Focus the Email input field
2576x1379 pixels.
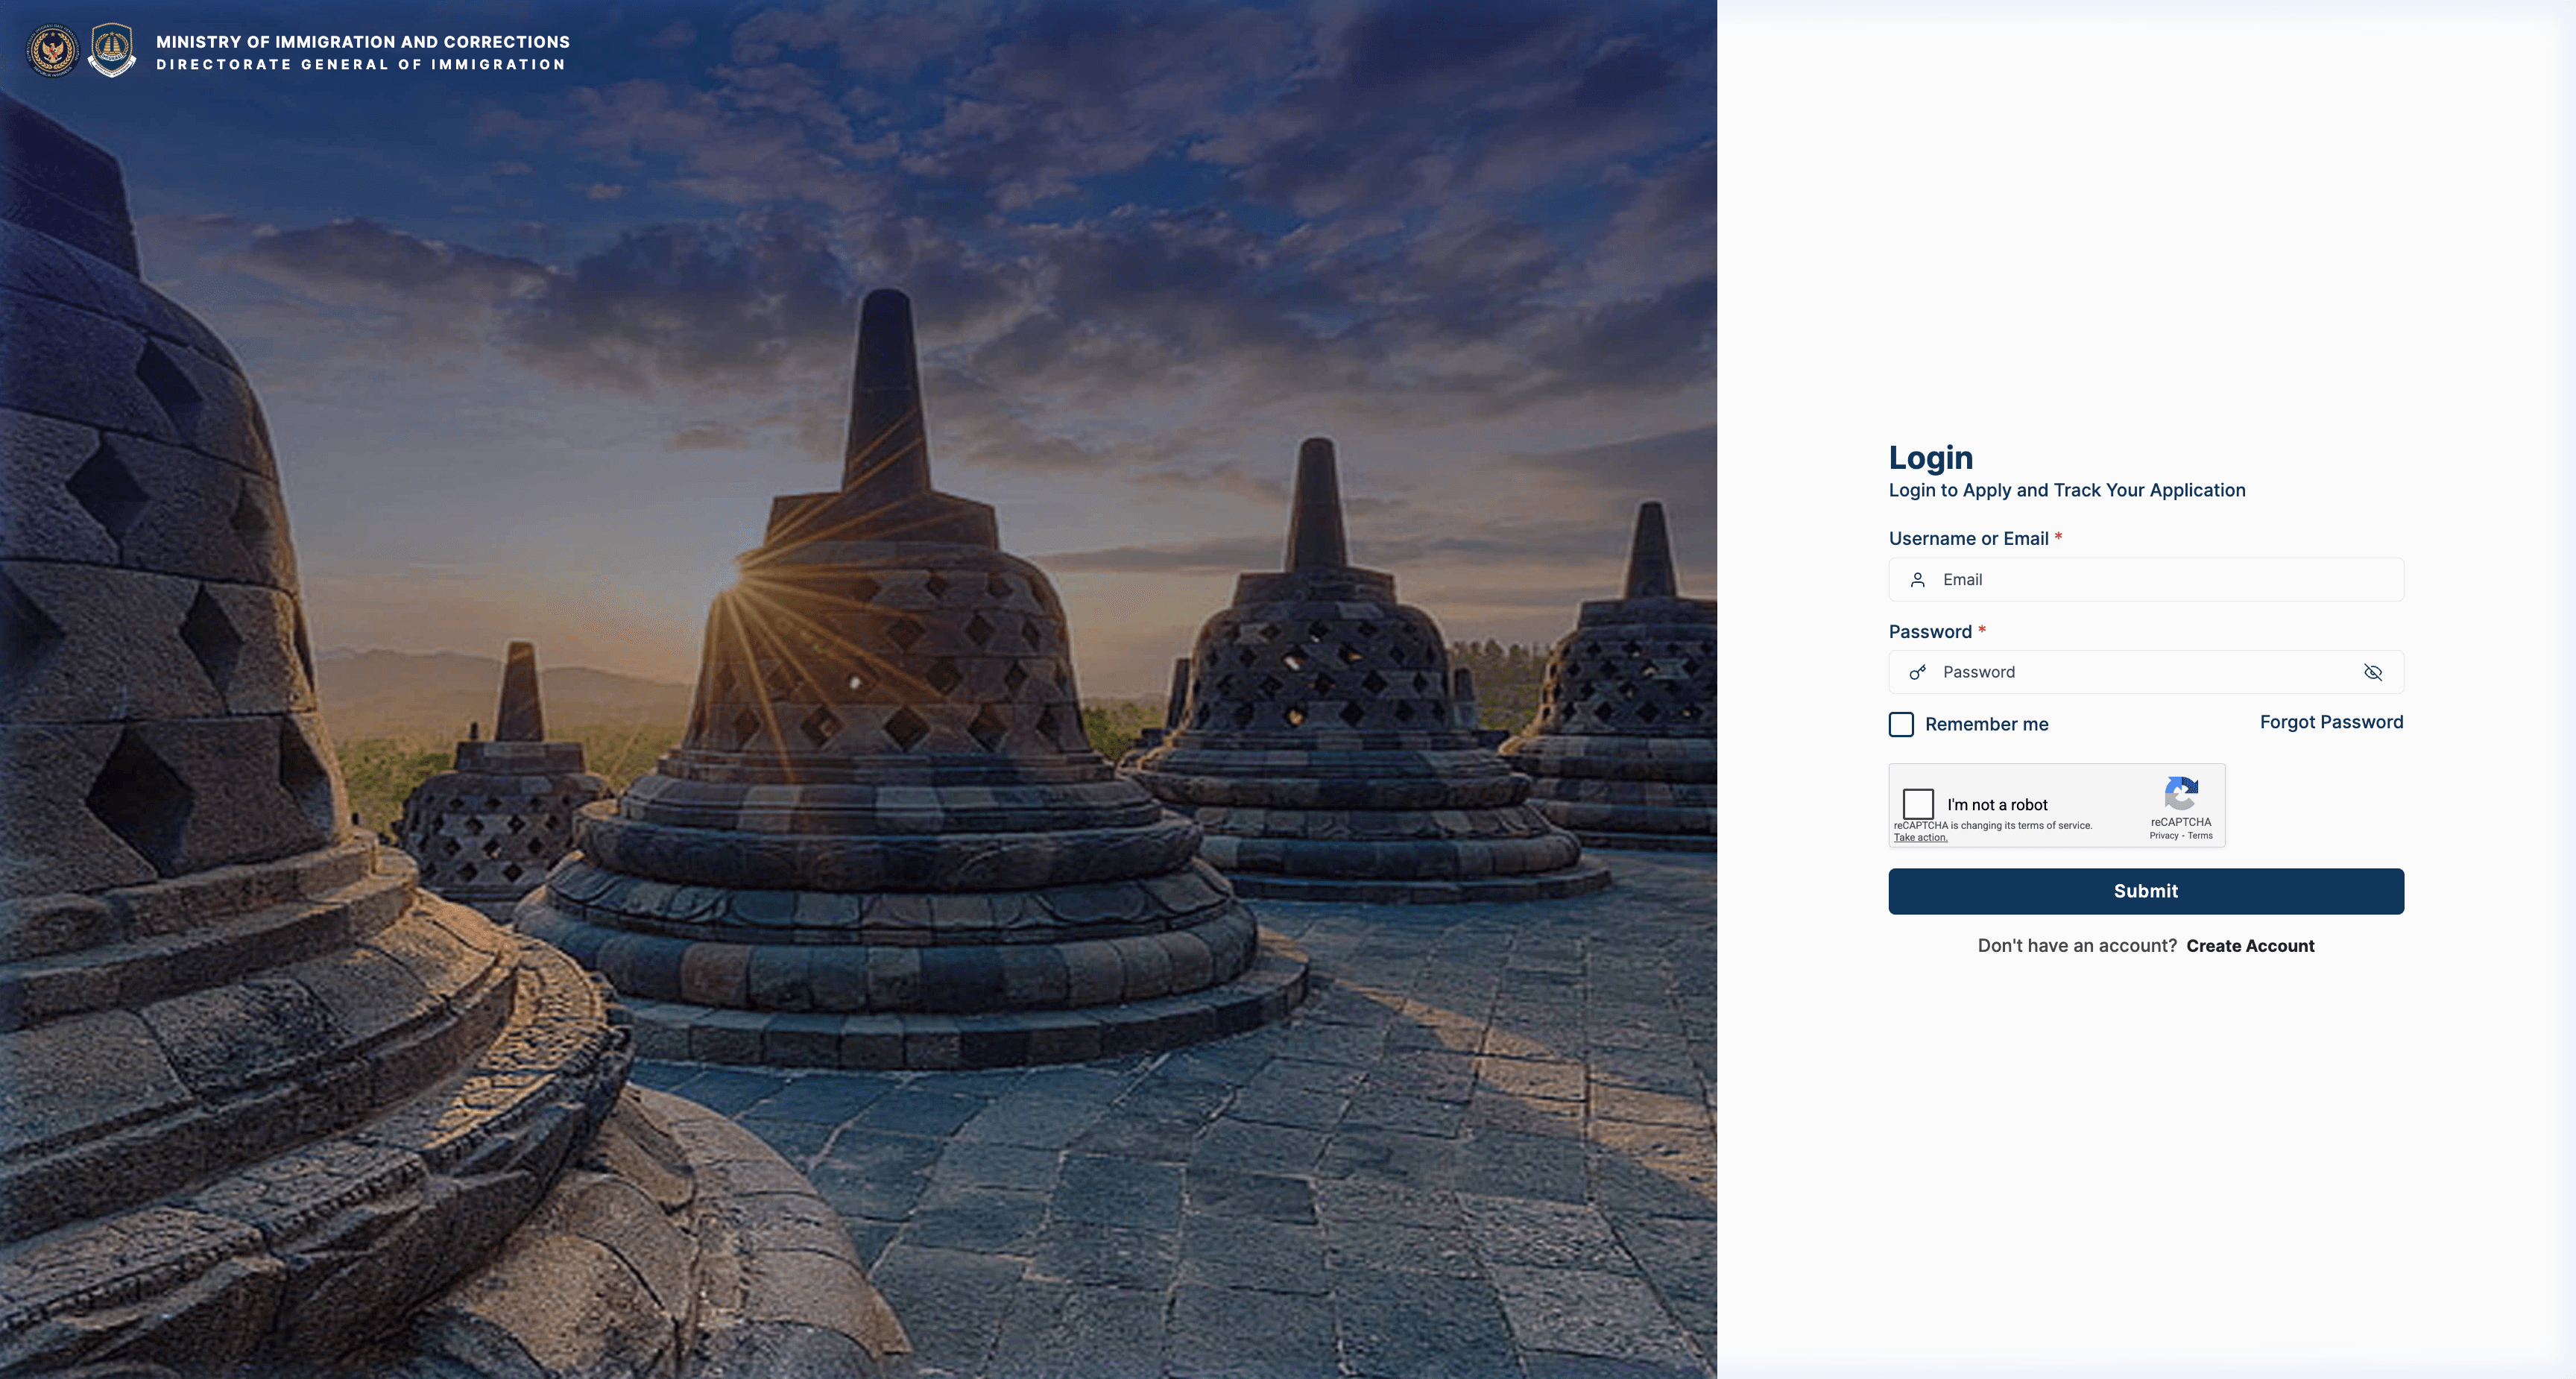point(2146,580)
